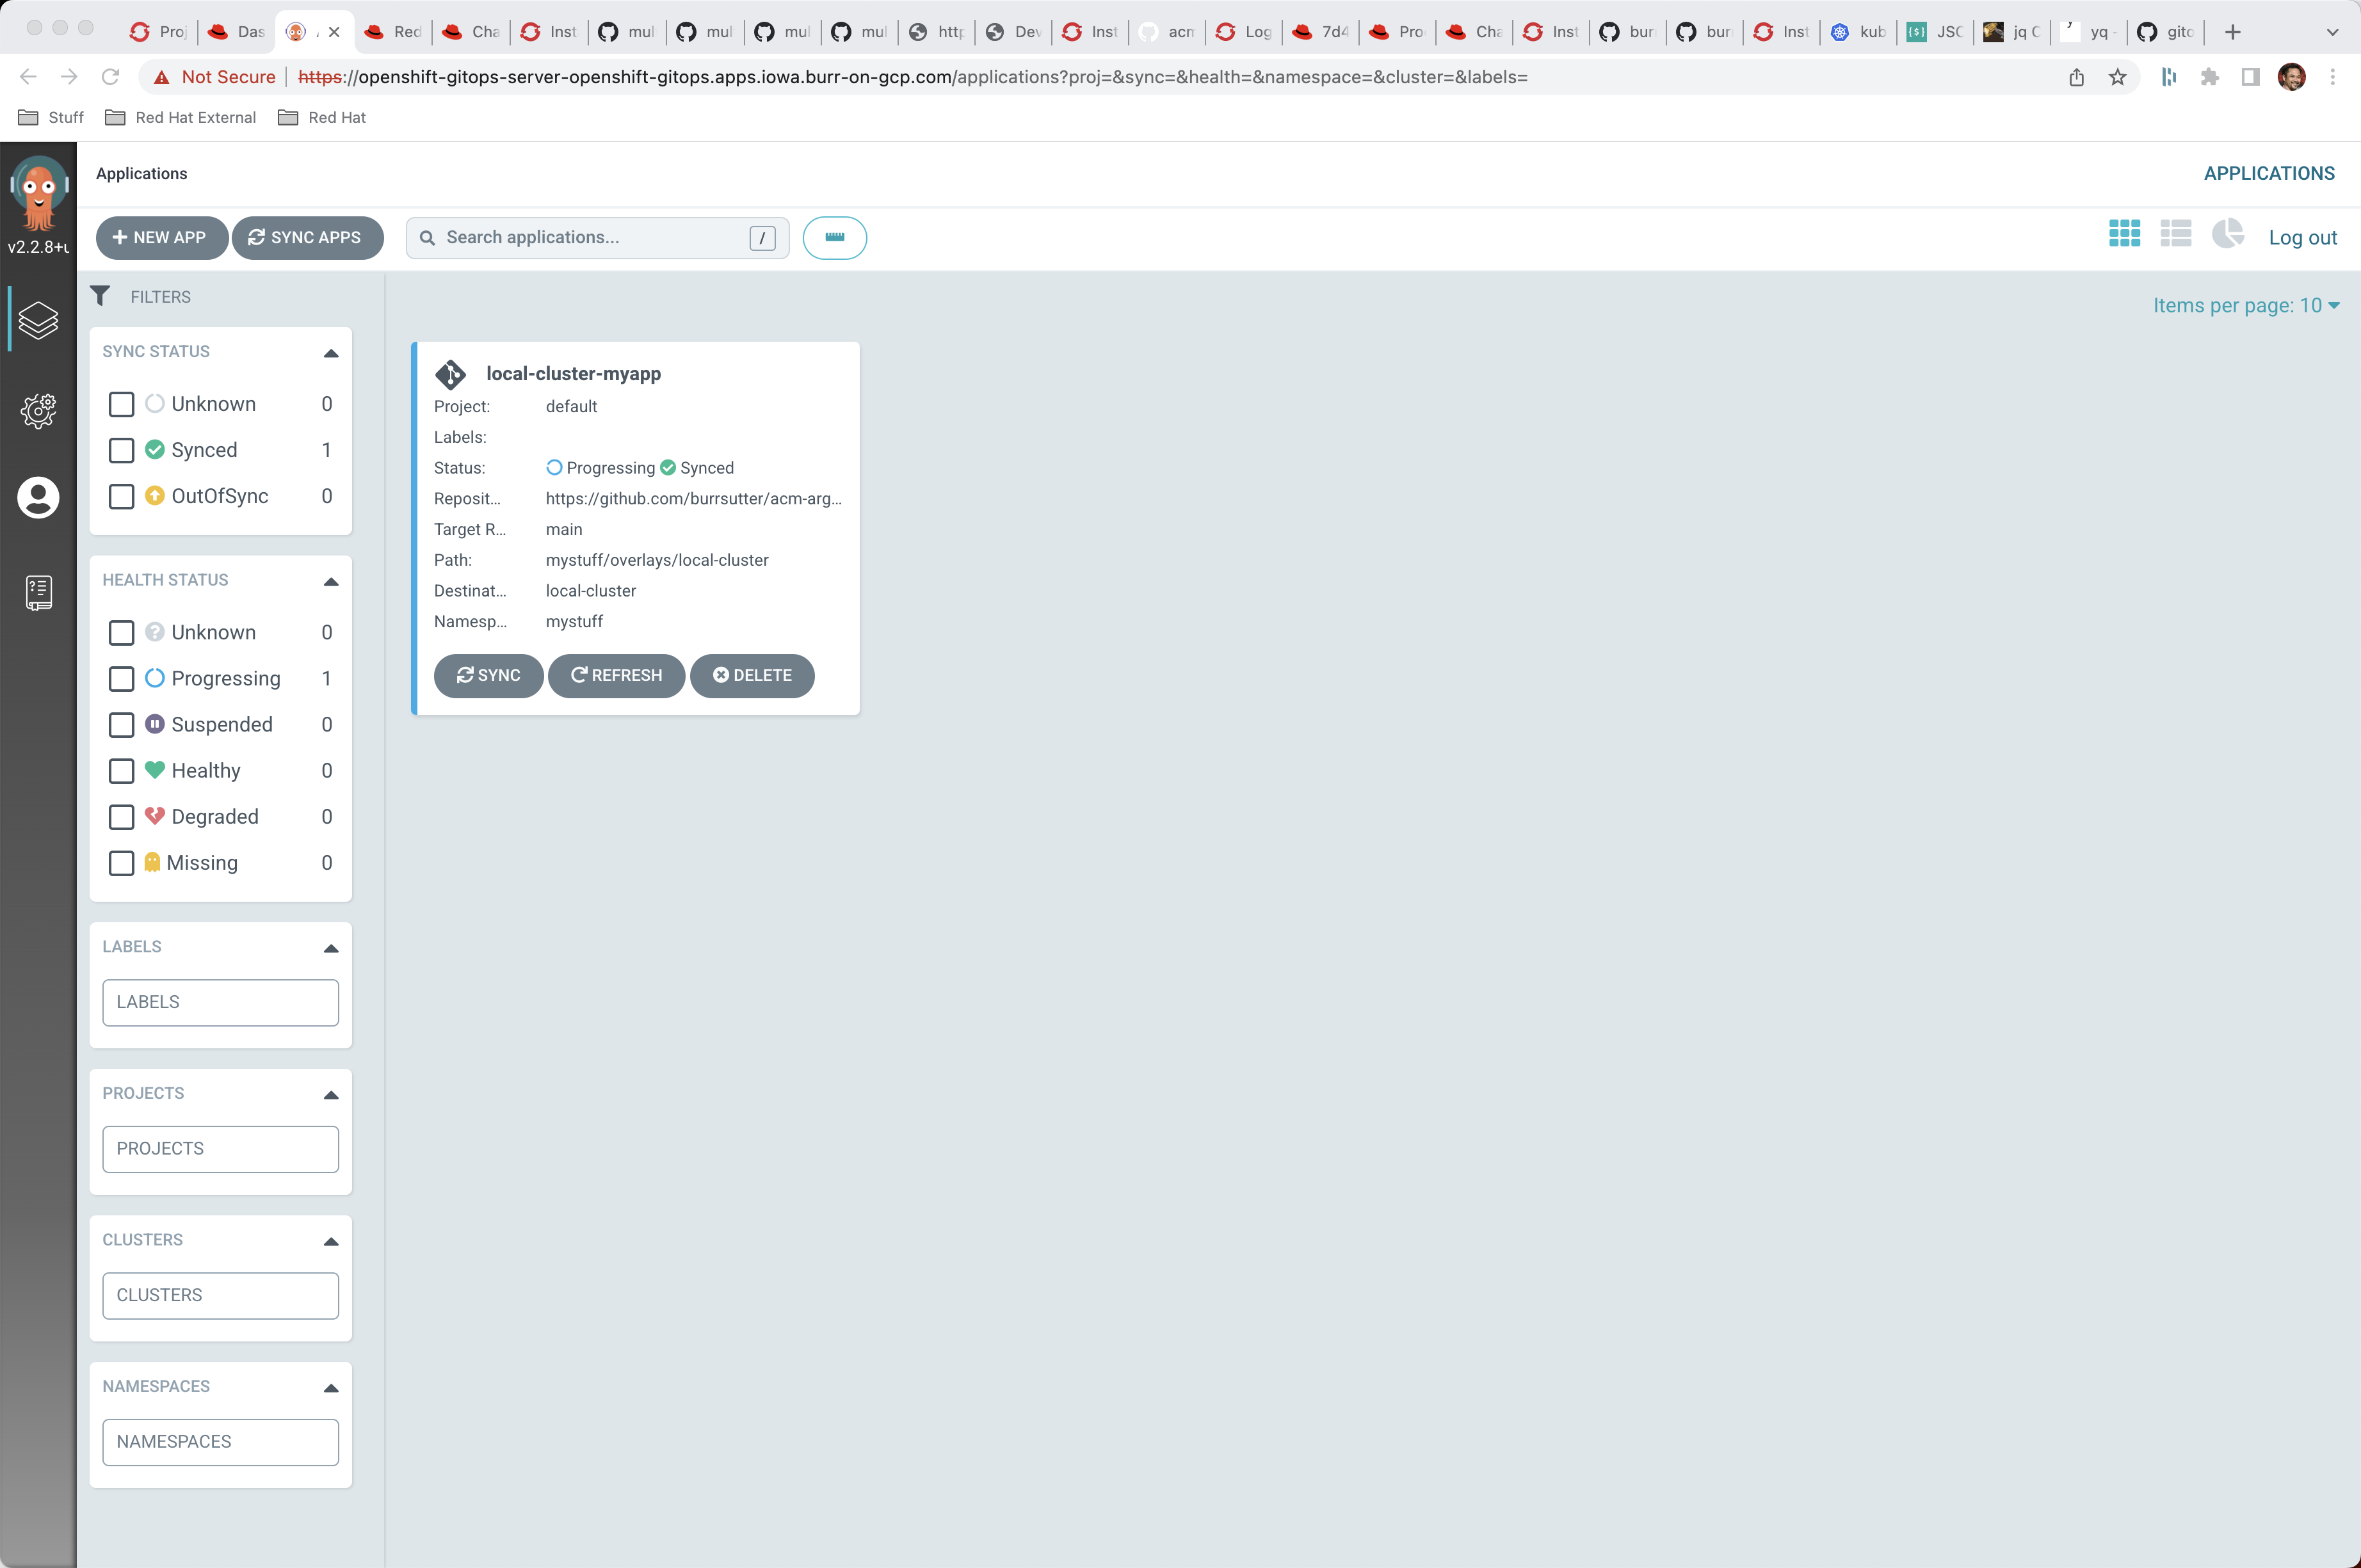Toggle the Unknown sync status checkbox

coord(122,404)
